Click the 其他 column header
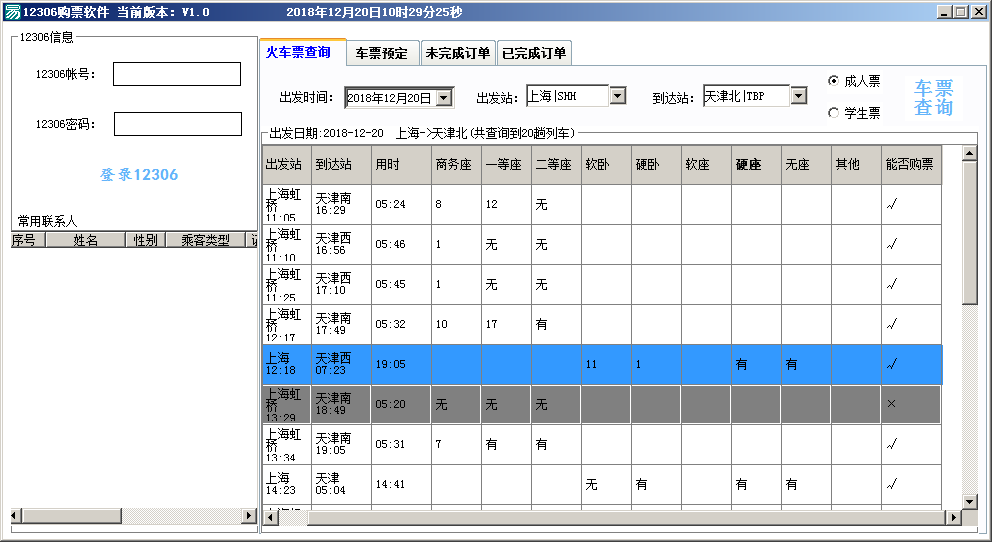992x542 pixels. [856, 164]
